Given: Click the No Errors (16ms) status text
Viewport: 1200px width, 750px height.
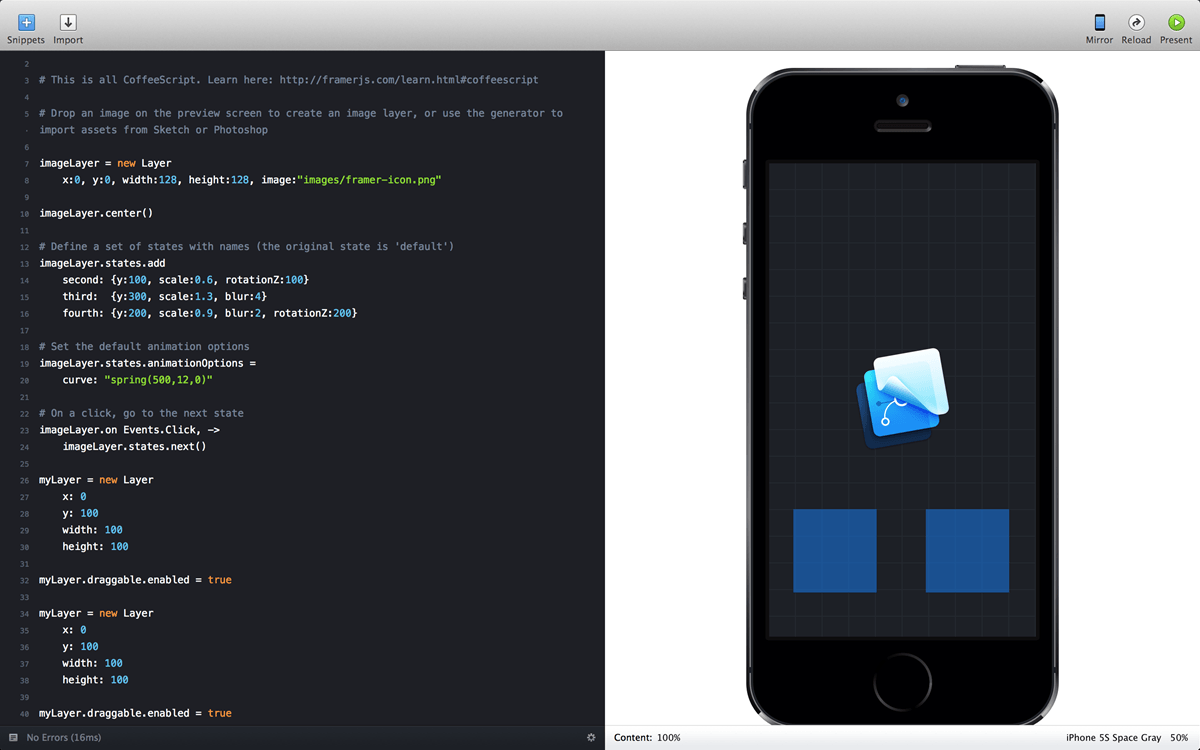Looking at the screenshot, I should pos(64,738).
